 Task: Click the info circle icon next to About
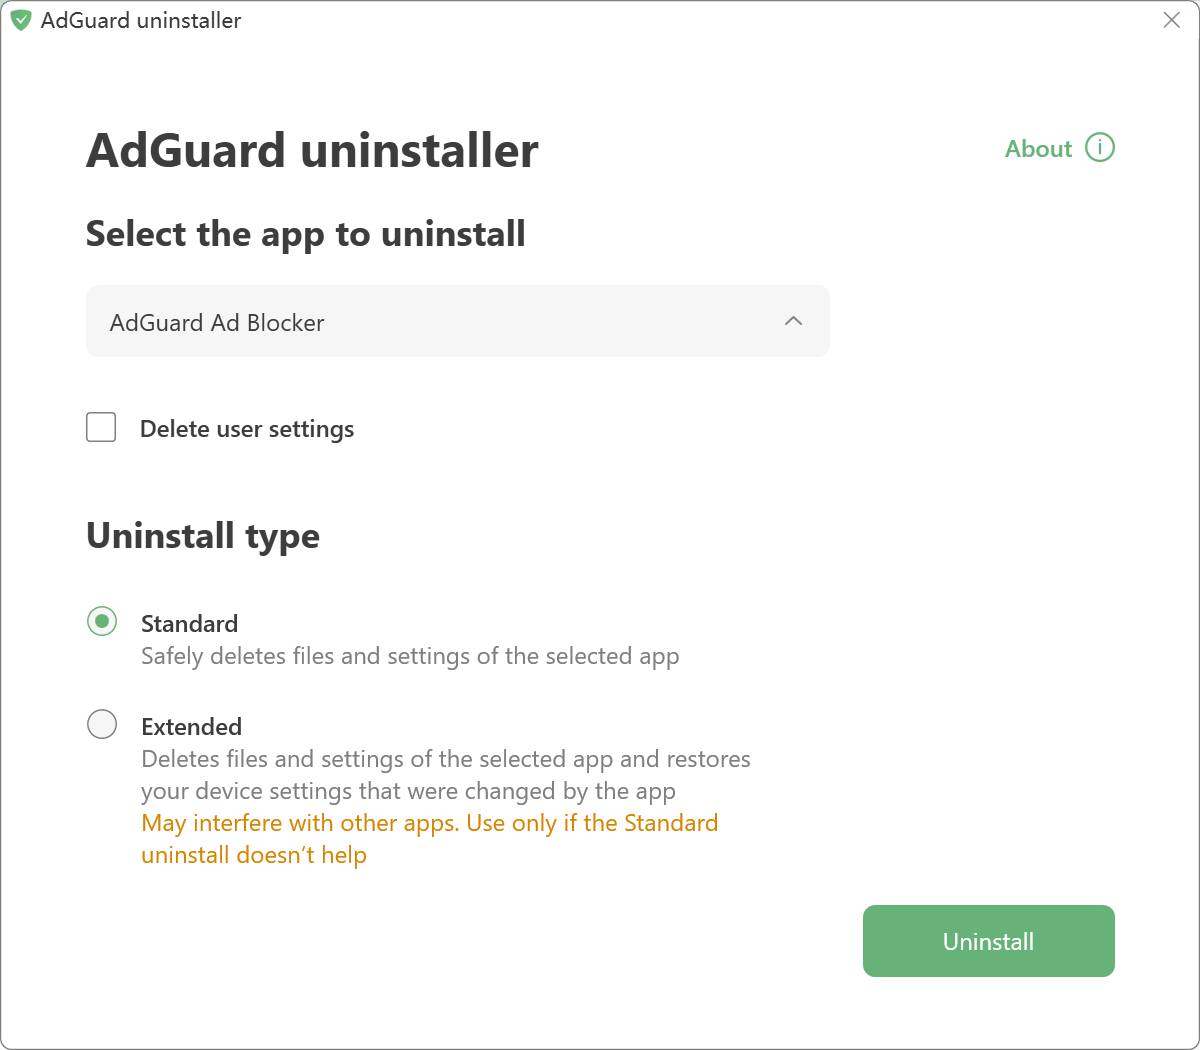click(x=1100, y=147)
